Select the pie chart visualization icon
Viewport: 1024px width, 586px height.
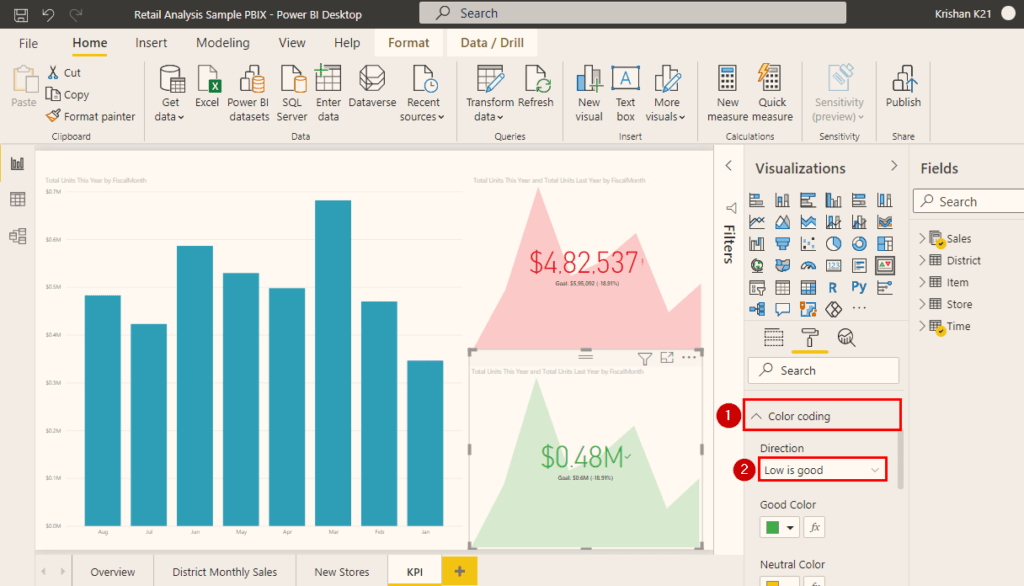click(x=834, y=243)
